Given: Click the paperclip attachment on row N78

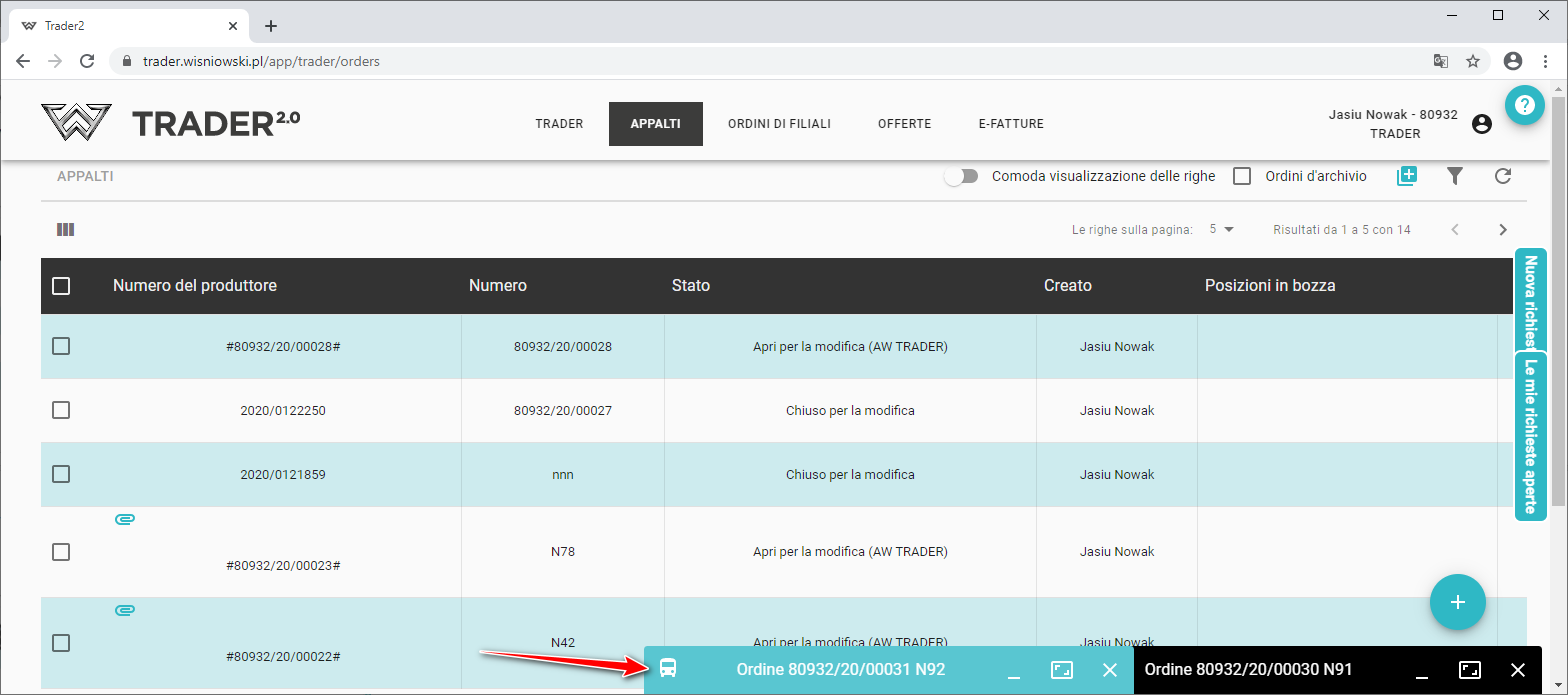Looking at the screenshot, I should (125, 519).
